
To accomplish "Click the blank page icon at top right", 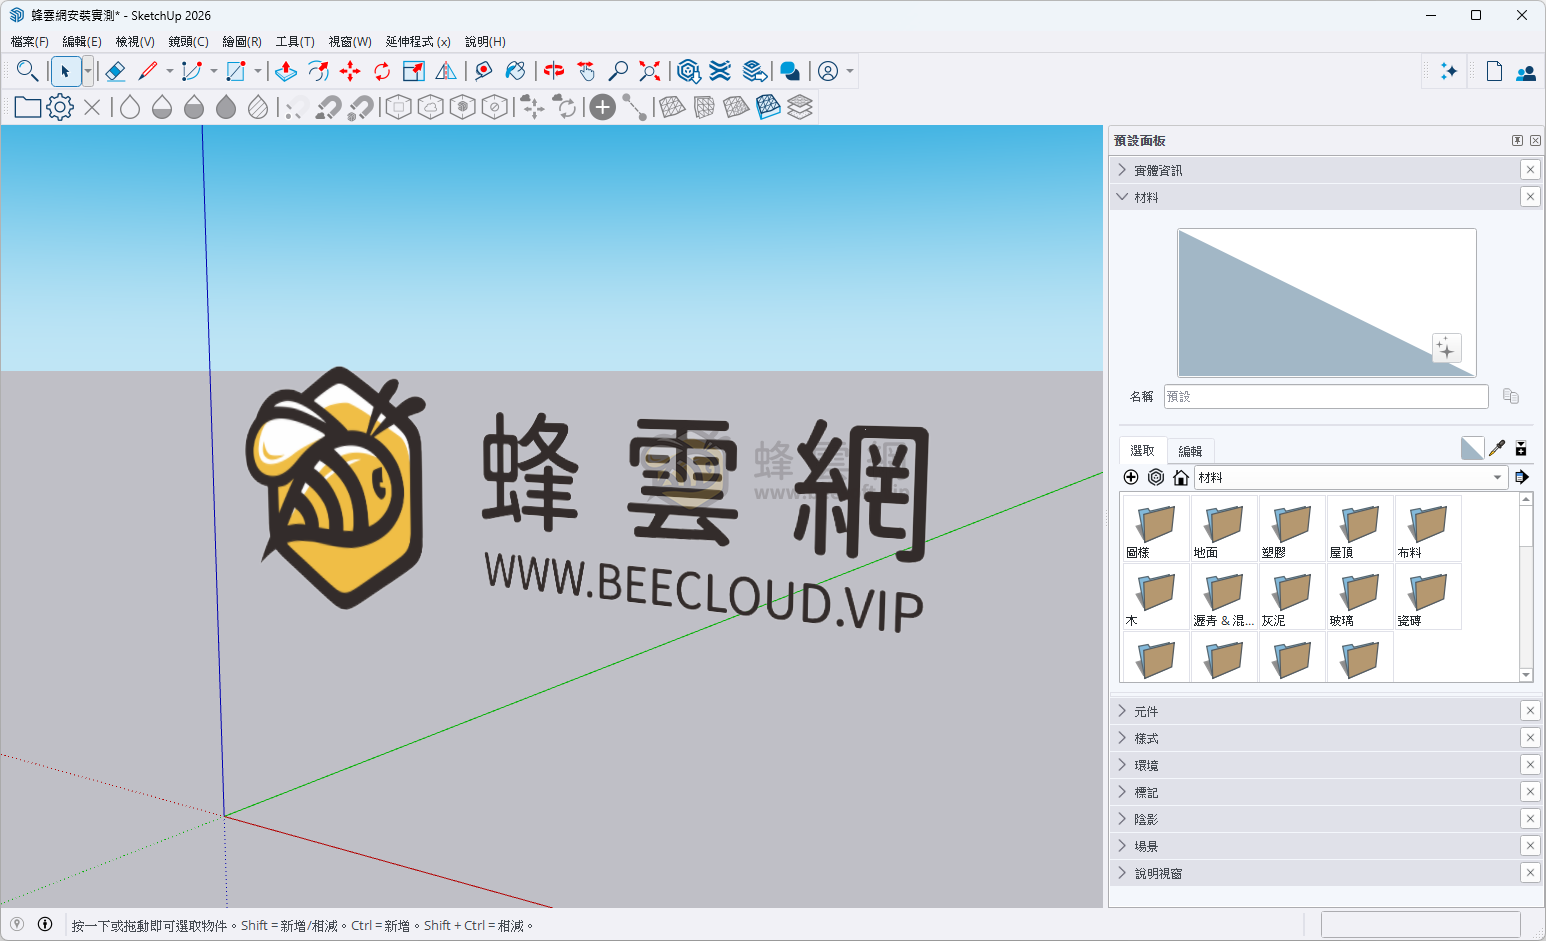I will (1494, 71).
